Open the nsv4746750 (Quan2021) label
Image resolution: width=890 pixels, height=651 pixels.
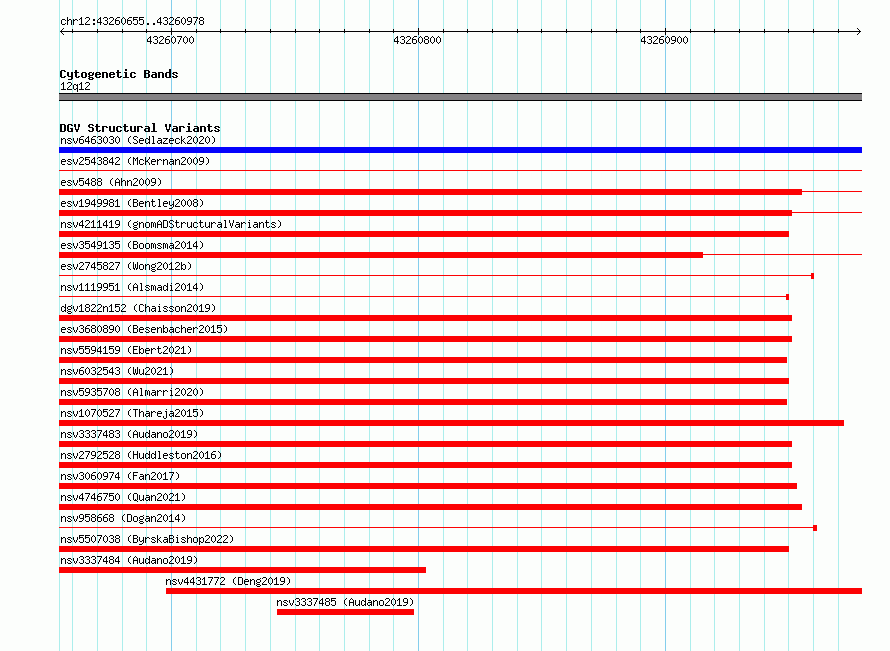(x=123, y=497)
